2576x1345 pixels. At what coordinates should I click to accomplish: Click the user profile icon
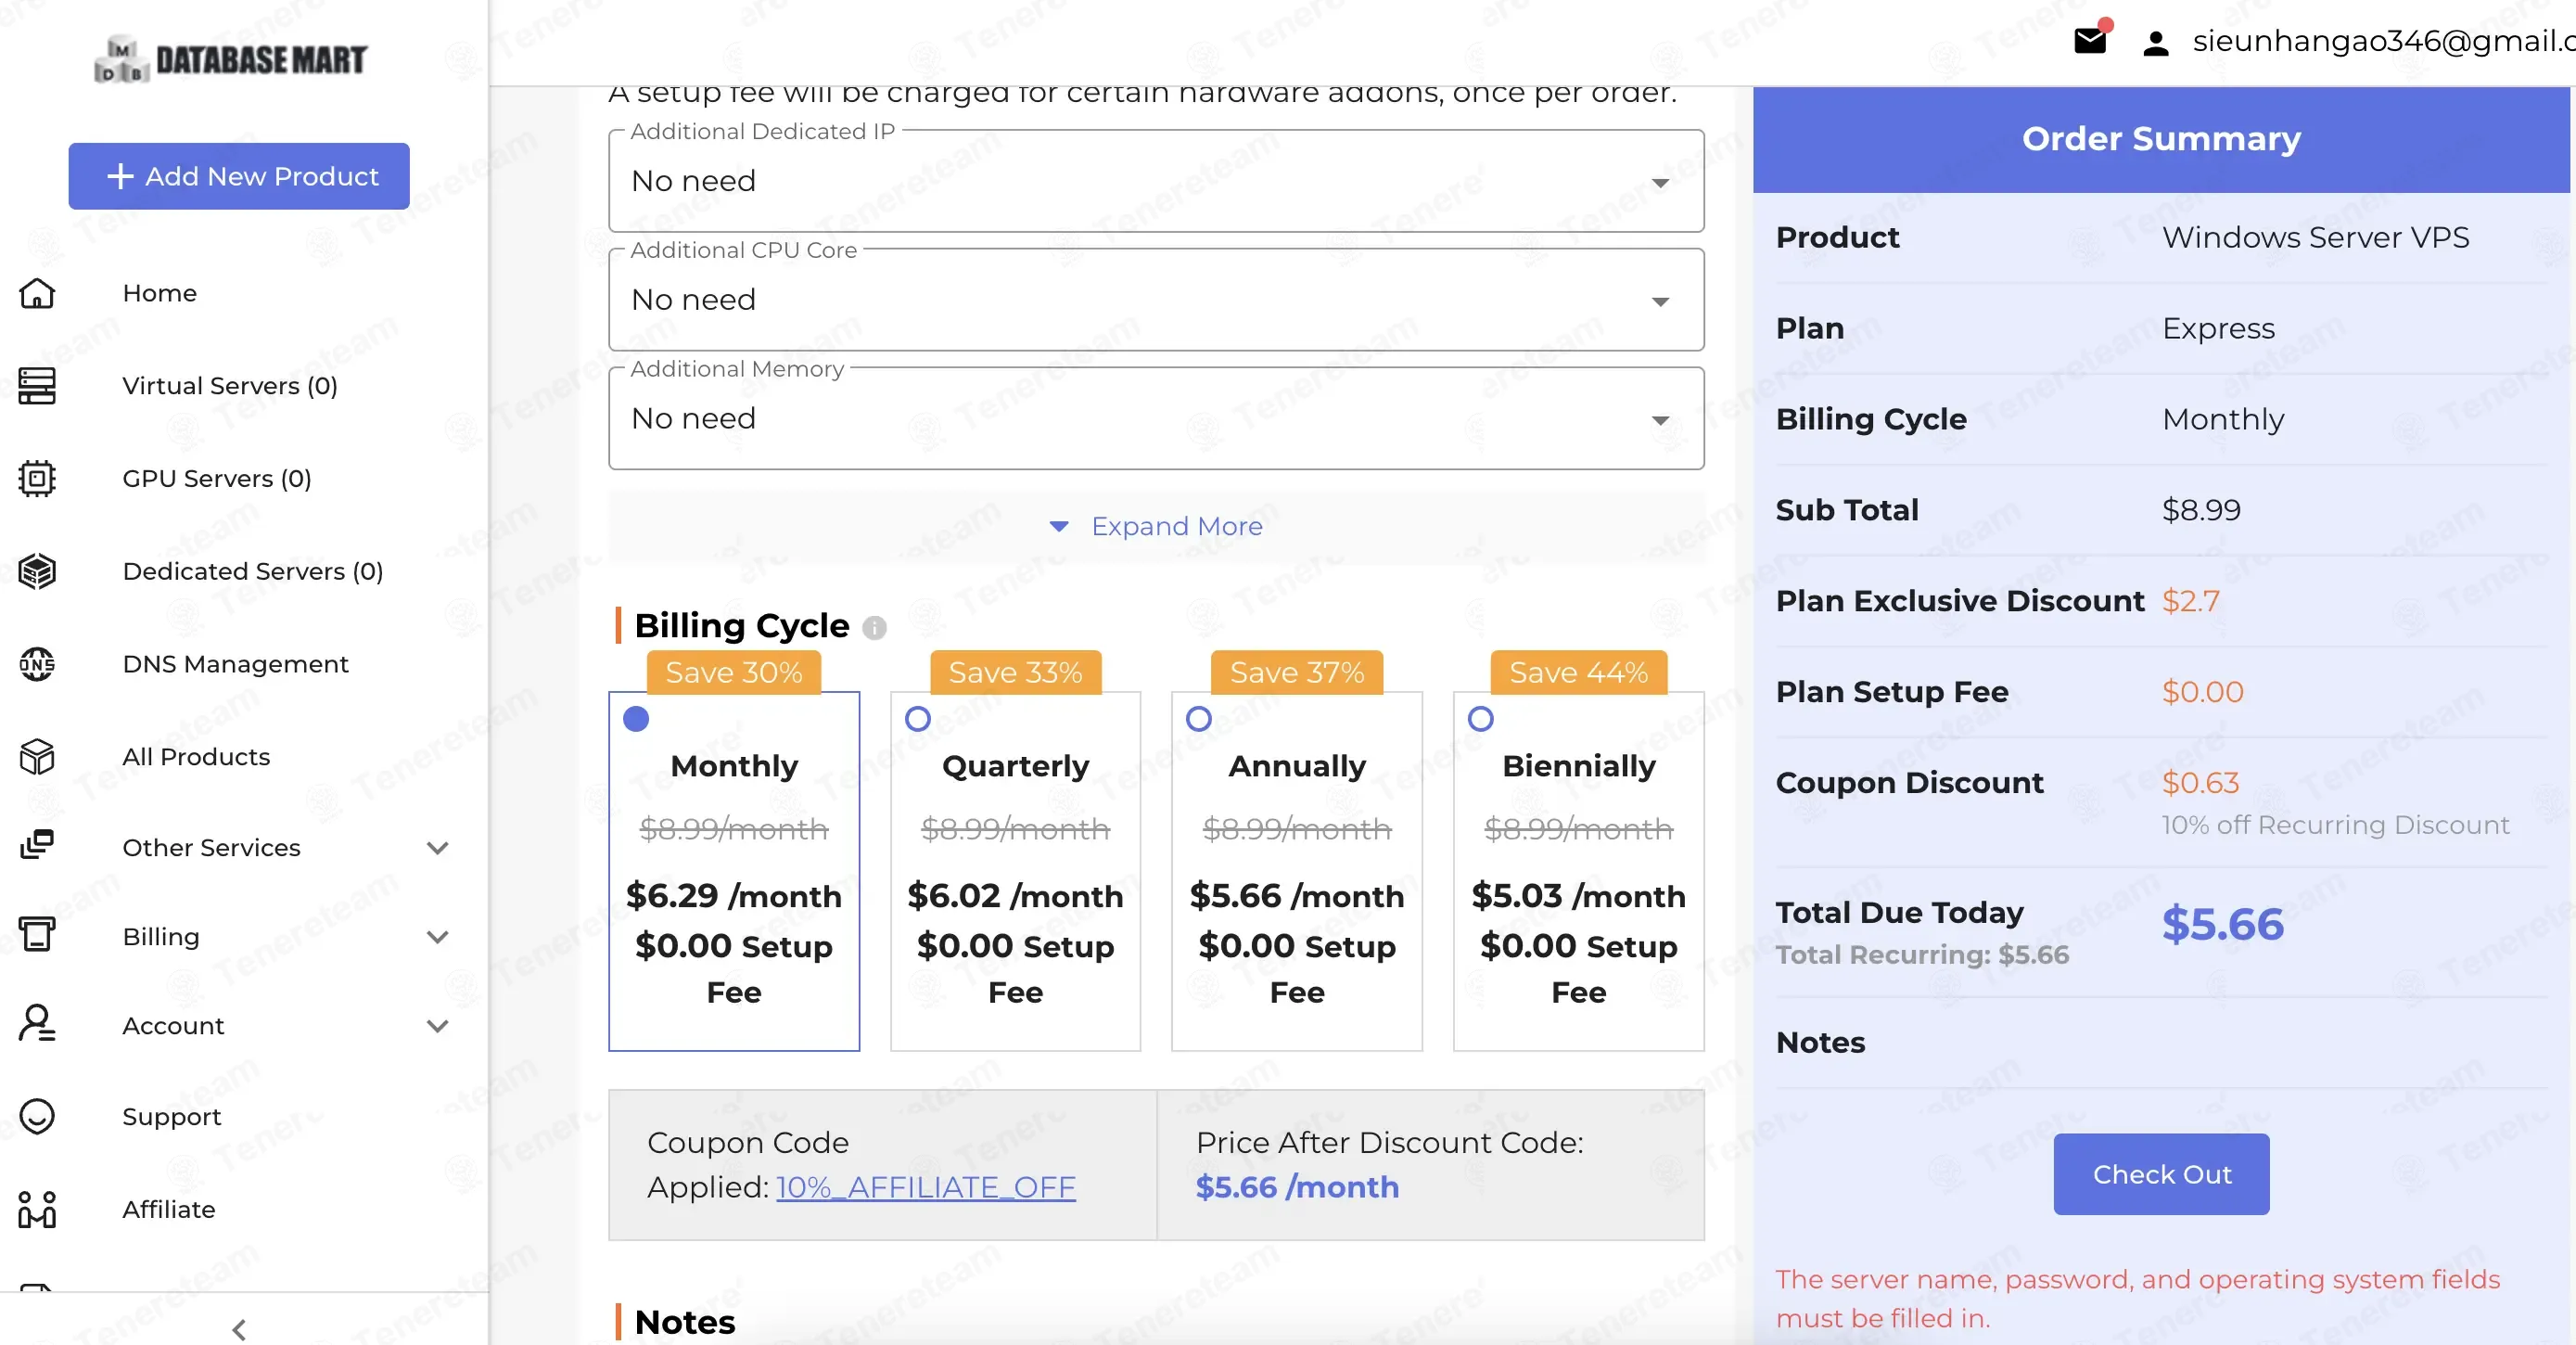(2156, 43)
